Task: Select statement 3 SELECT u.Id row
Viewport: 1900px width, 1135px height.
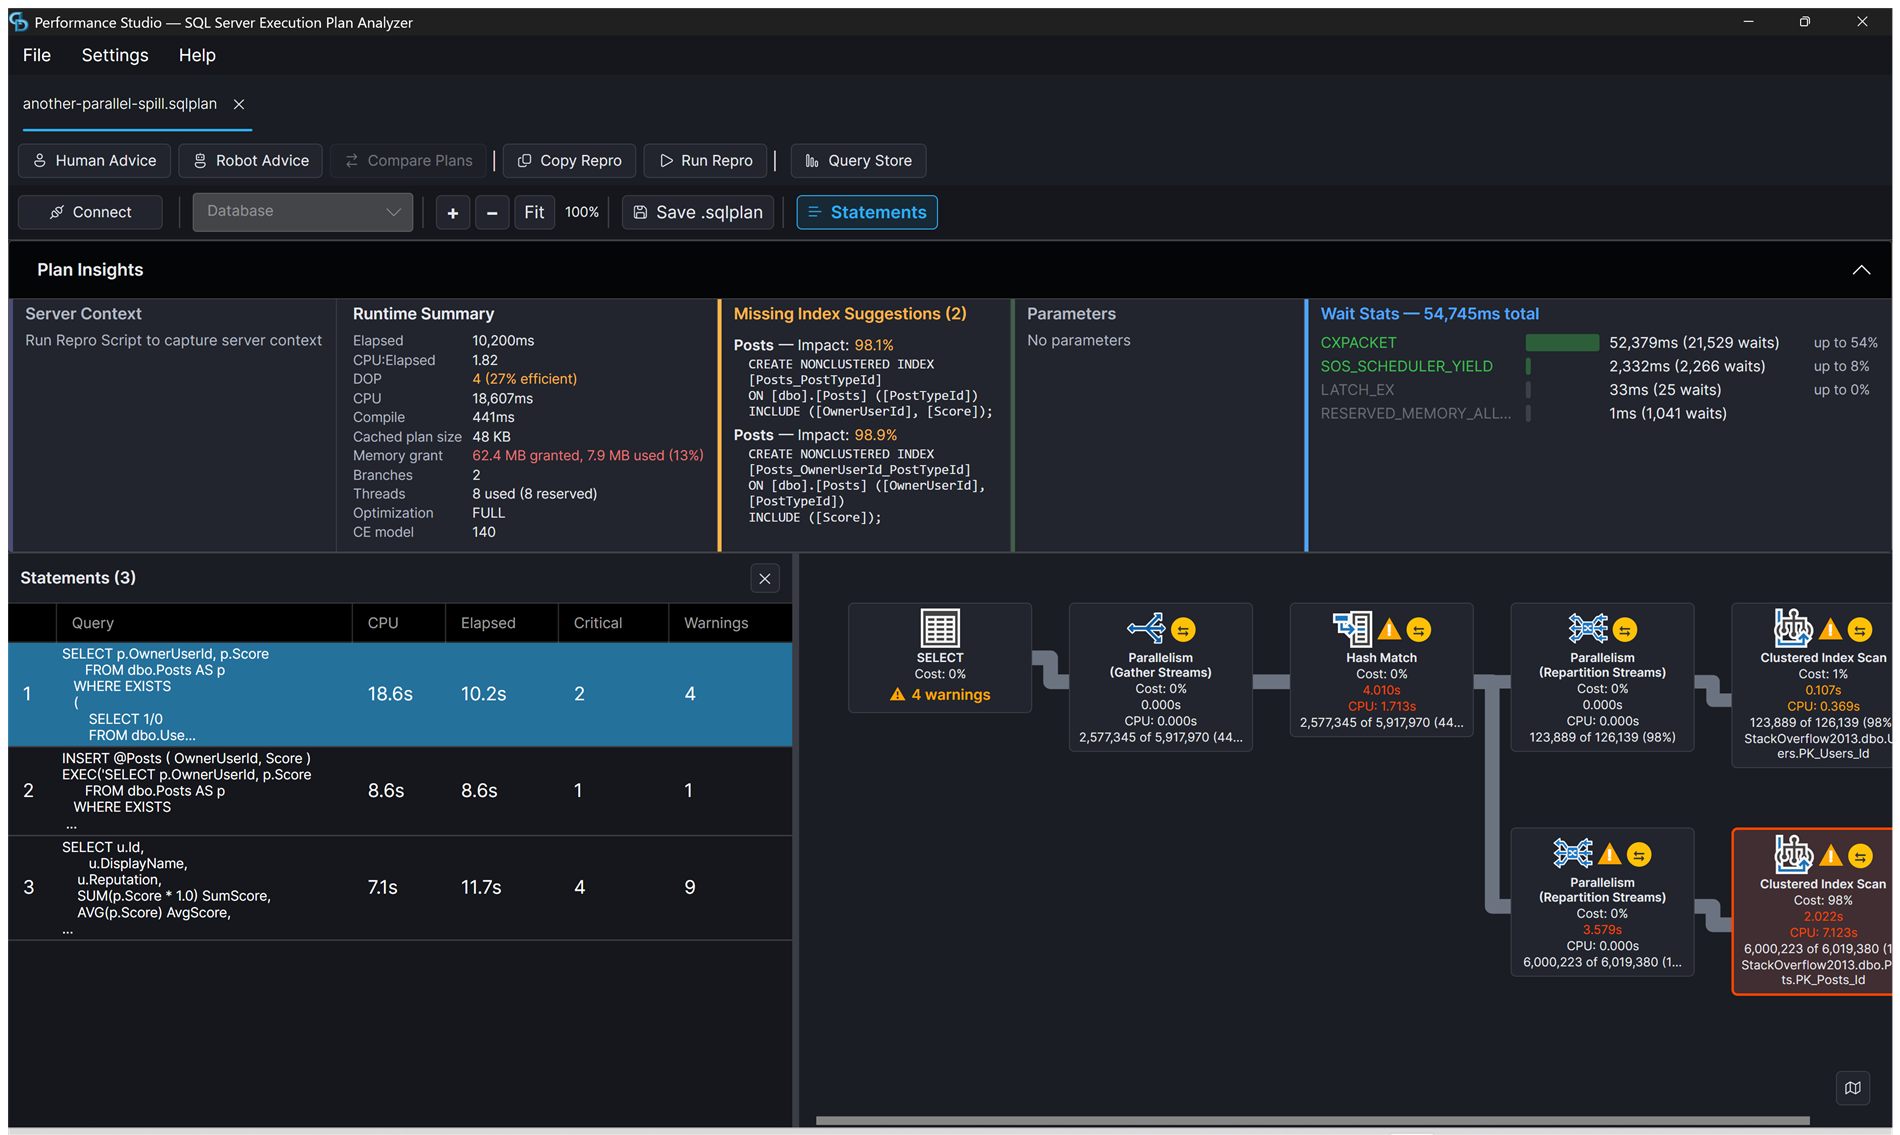Action: [400, 888]
